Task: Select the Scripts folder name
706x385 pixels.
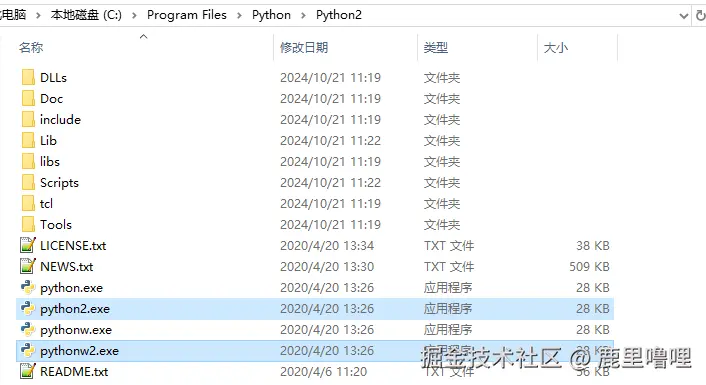Action: (x=59, y=183)
